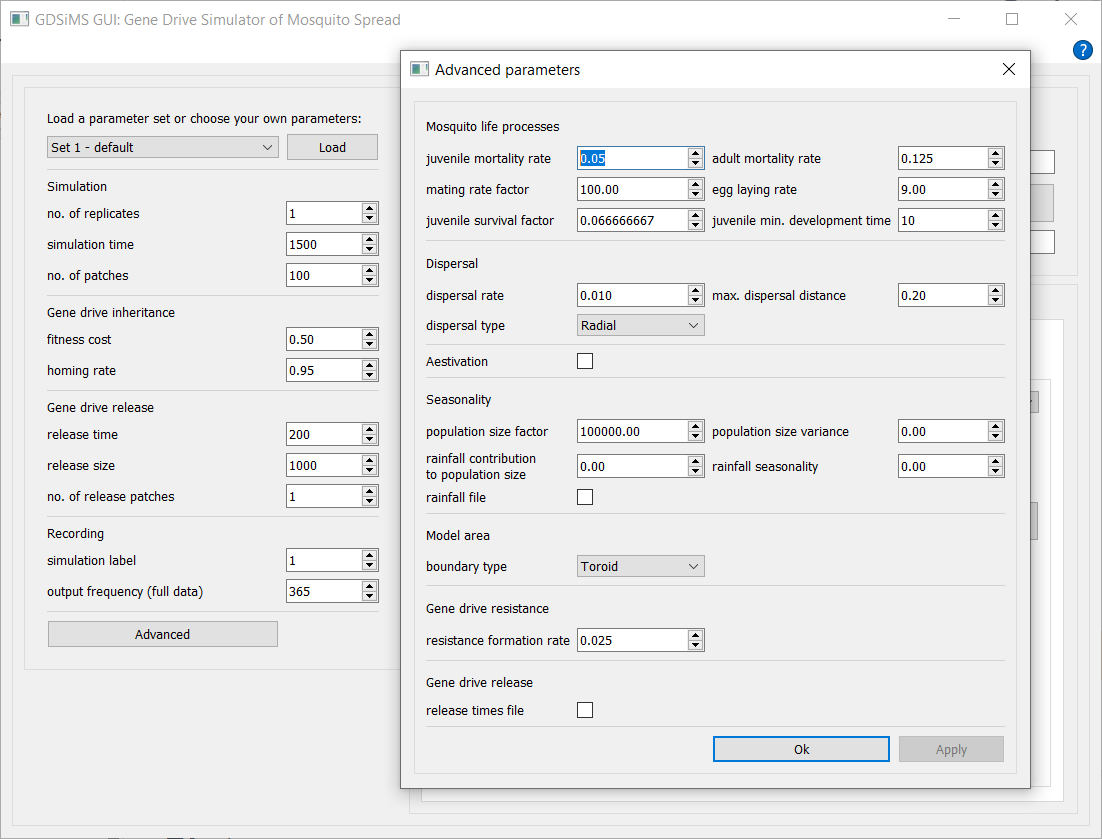Open the blue help question mark icon

tap(1082, 50)
